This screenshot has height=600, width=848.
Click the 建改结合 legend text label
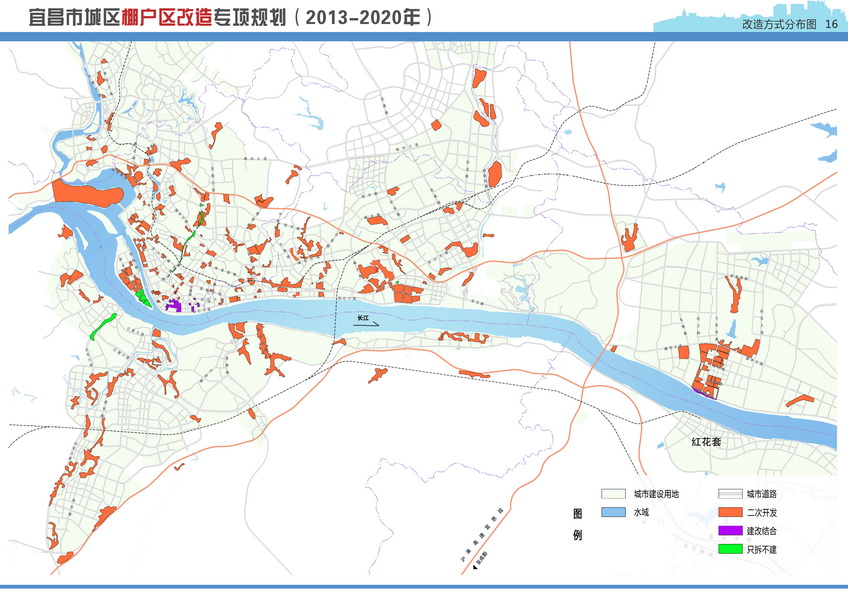coord(762,530)
